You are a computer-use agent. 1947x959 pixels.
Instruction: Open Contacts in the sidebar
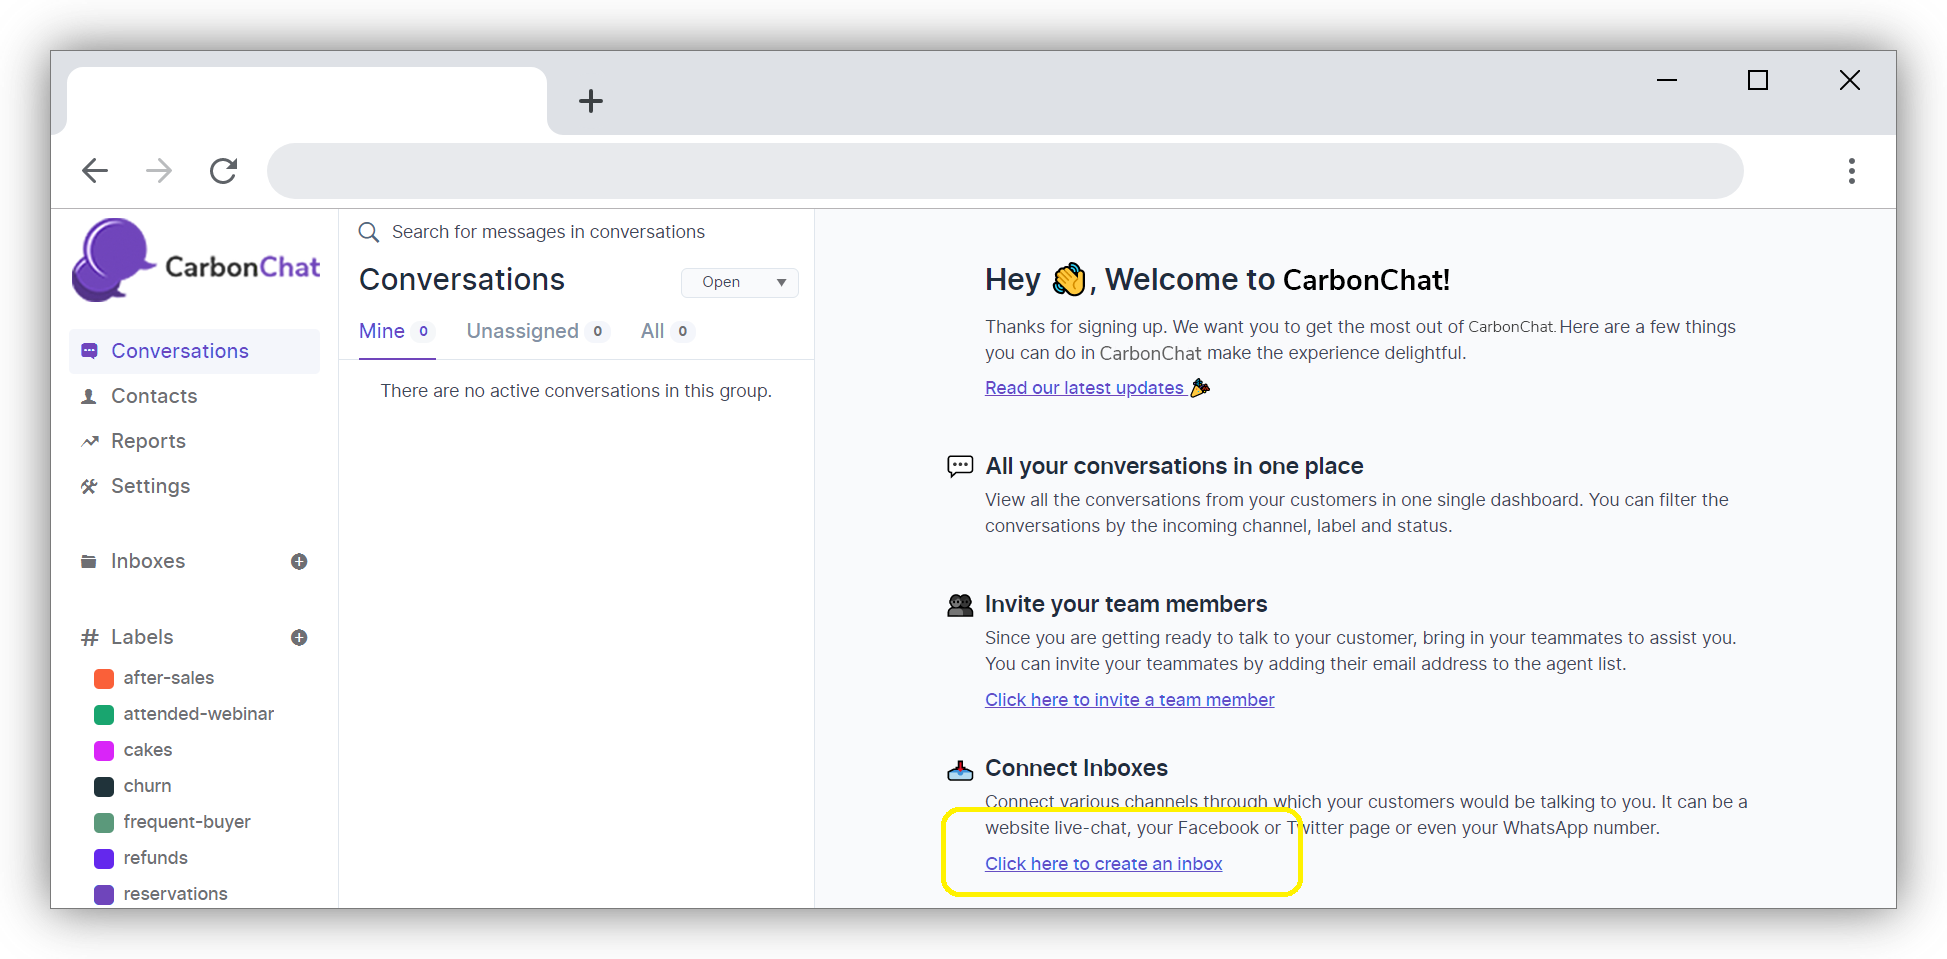point(154,396)
